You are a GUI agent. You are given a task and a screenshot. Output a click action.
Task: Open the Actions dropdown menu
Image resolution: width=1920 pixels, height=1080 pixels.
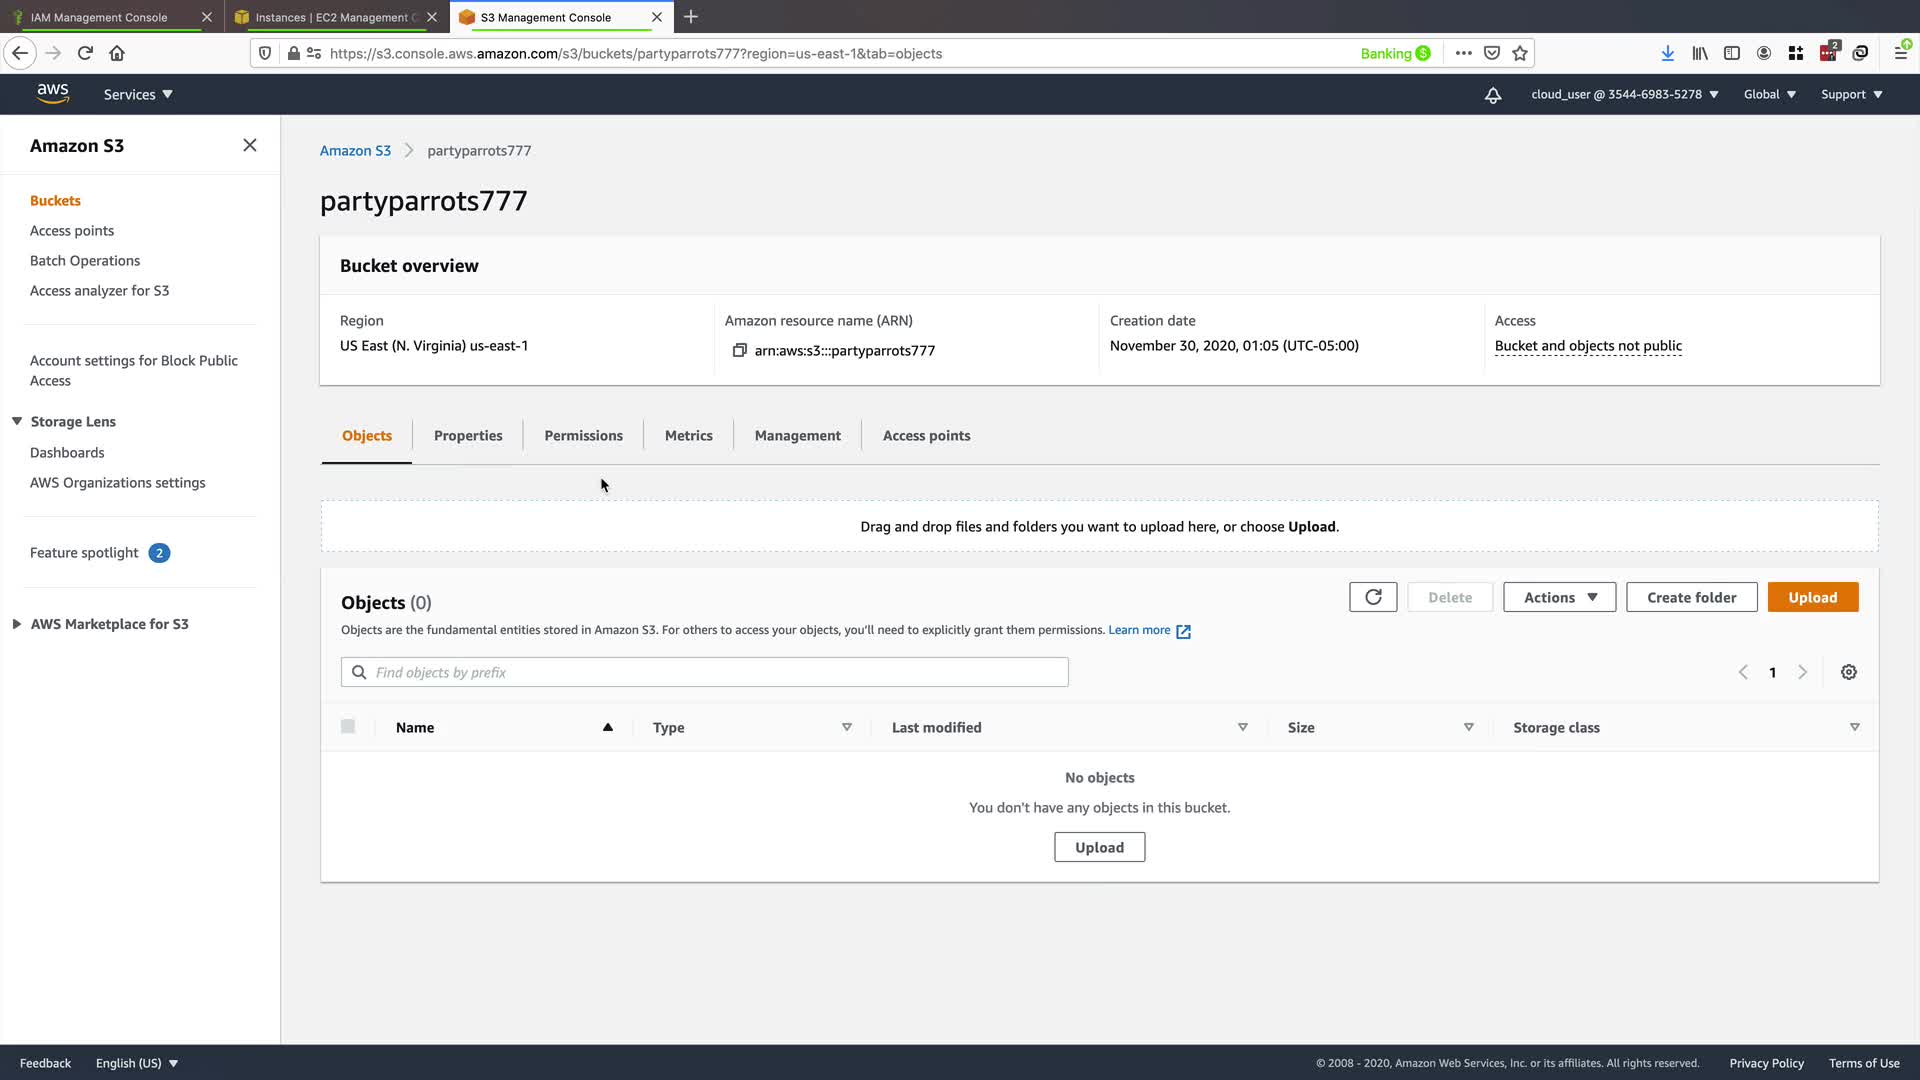click(1558, 597)
